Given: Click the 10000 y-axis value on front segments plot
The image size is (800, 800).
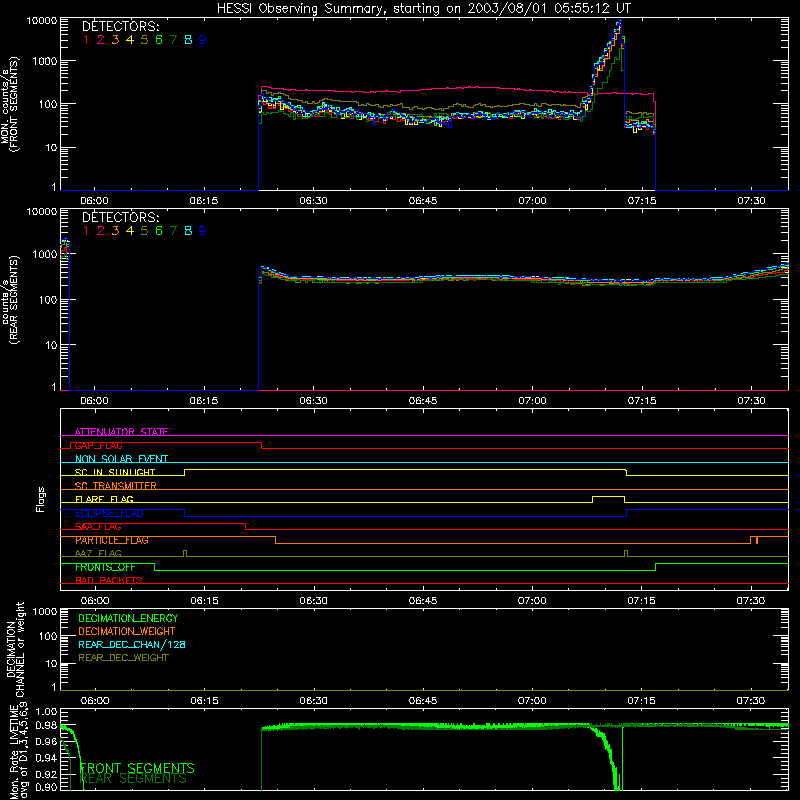Looking at the screenshot, I should (x=42, y=20).
